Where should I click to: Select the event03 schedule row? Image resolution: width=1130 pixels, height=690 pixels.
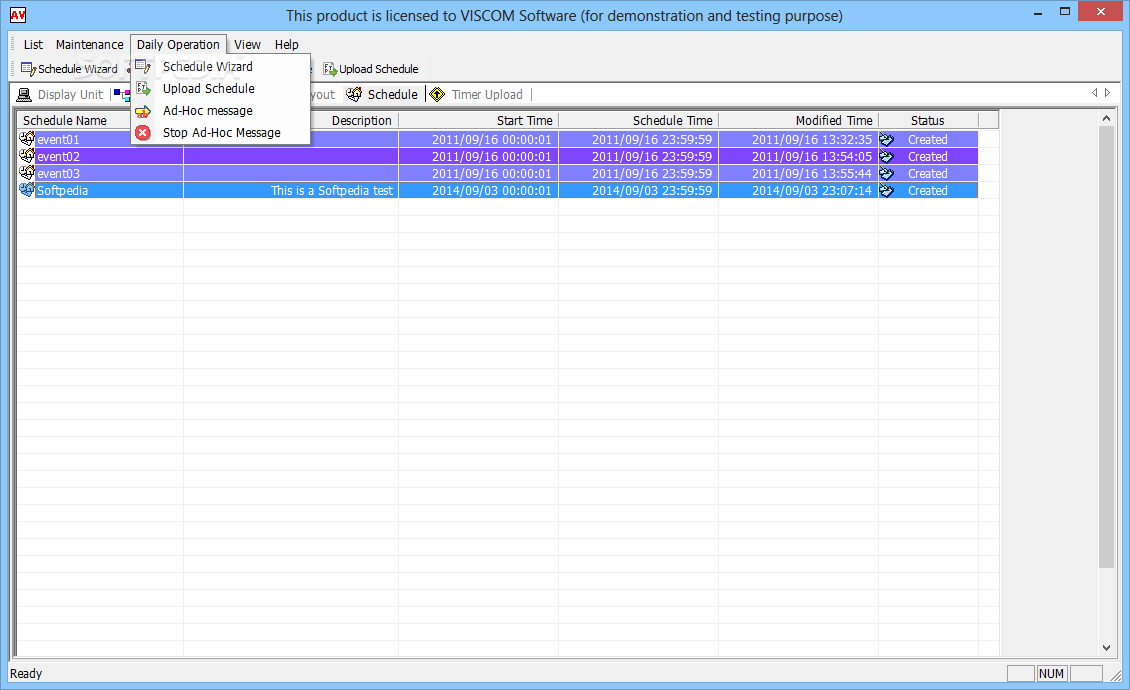(497, 174)
